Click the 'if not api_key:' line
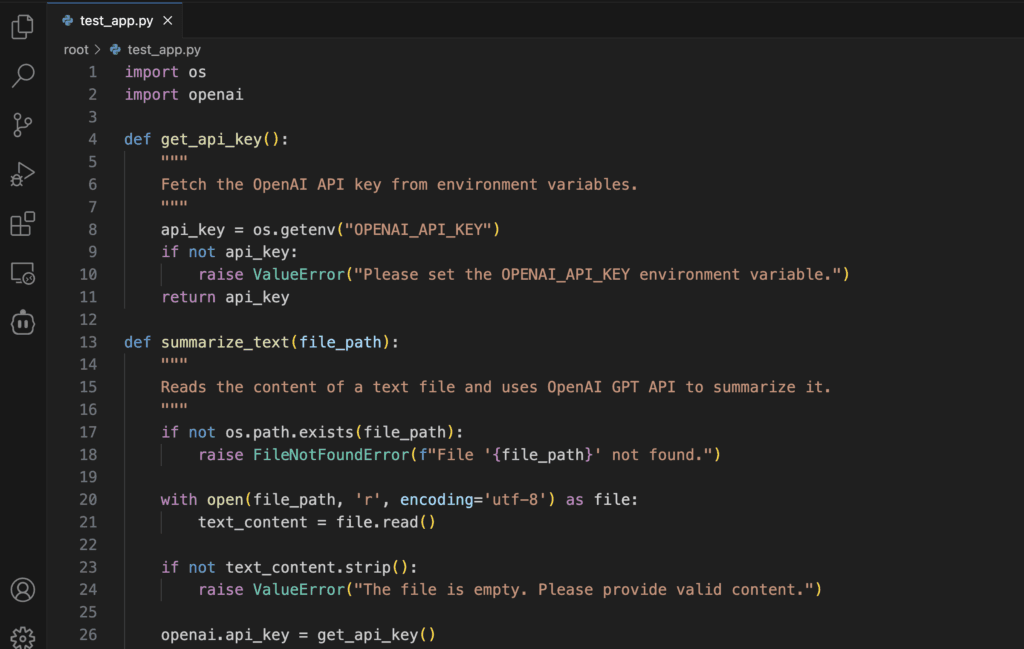The height and width of the screenshot is (649, 1024). 229,252
